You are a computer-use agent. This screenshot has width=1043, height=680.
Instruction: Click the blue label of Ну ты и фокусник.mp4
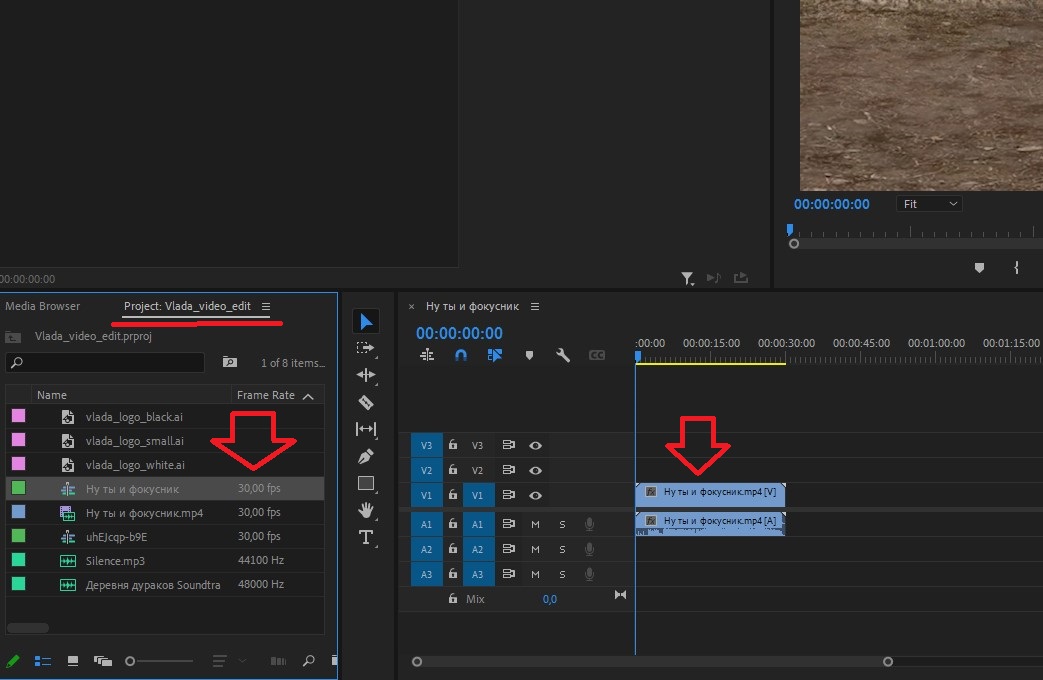point(19,512)
